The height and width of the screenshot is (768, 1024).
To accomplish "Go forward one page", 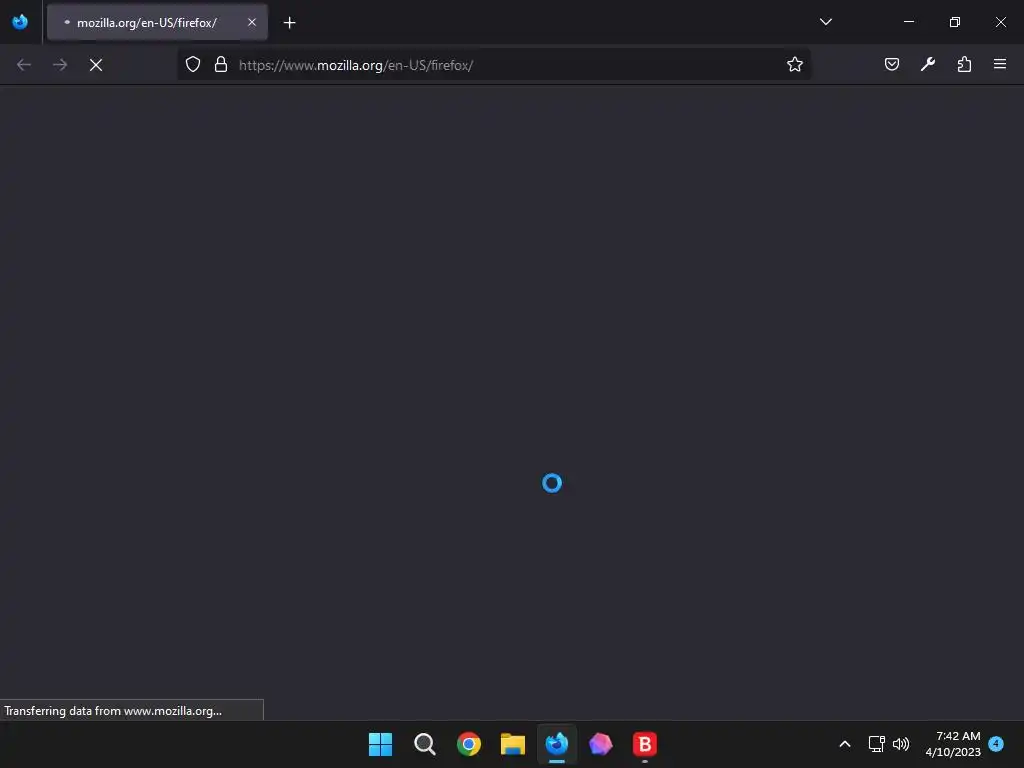I will point(59,65).
